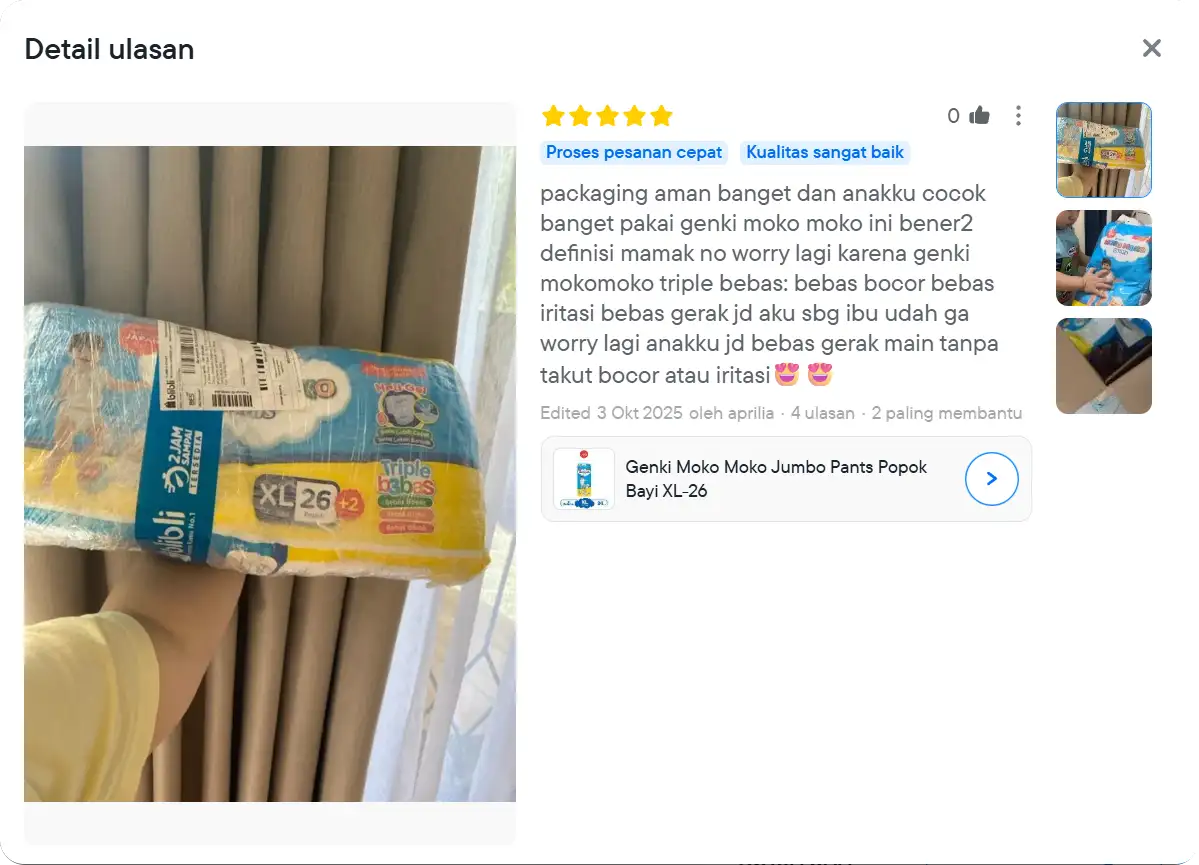Image resolution: width=1199 pixels, height=865 pixels.
Task: Show the first diaper package thumbnail
Action: click(1103, 150)
